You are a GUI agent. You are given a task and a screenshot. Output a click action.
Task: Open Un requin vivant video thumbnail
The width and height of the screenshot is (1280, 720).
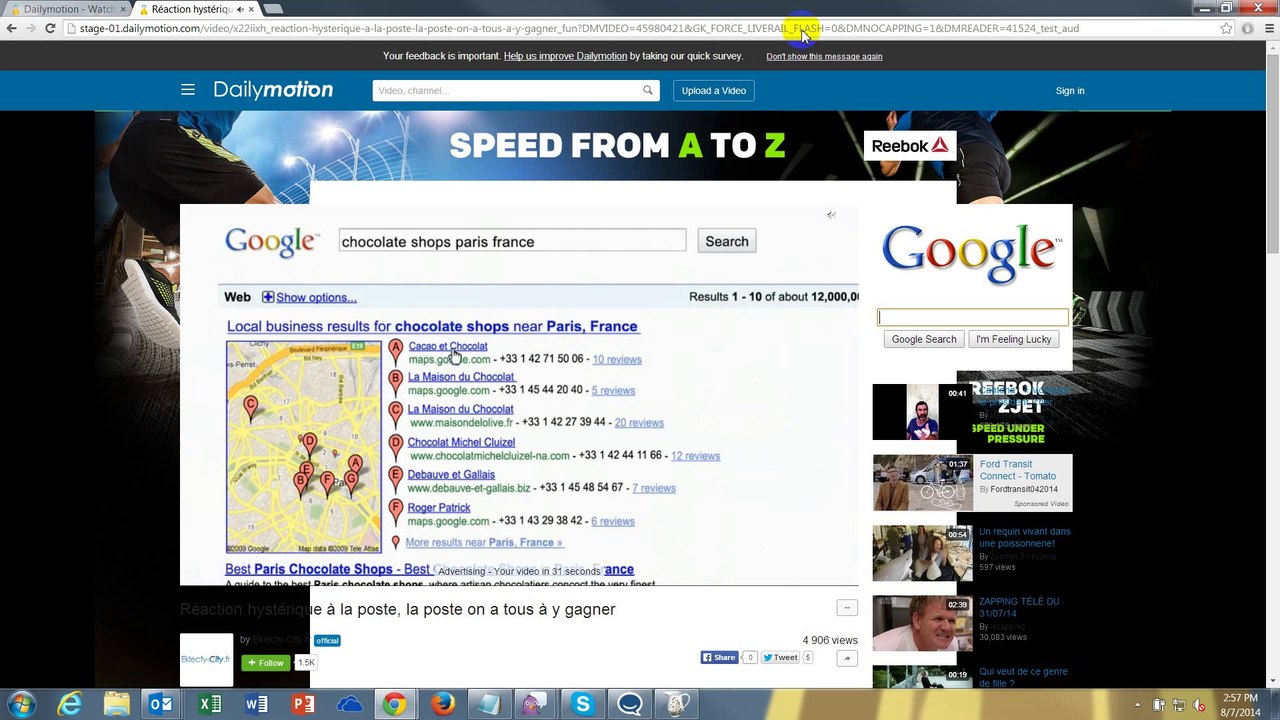click(x=922, y=553)
